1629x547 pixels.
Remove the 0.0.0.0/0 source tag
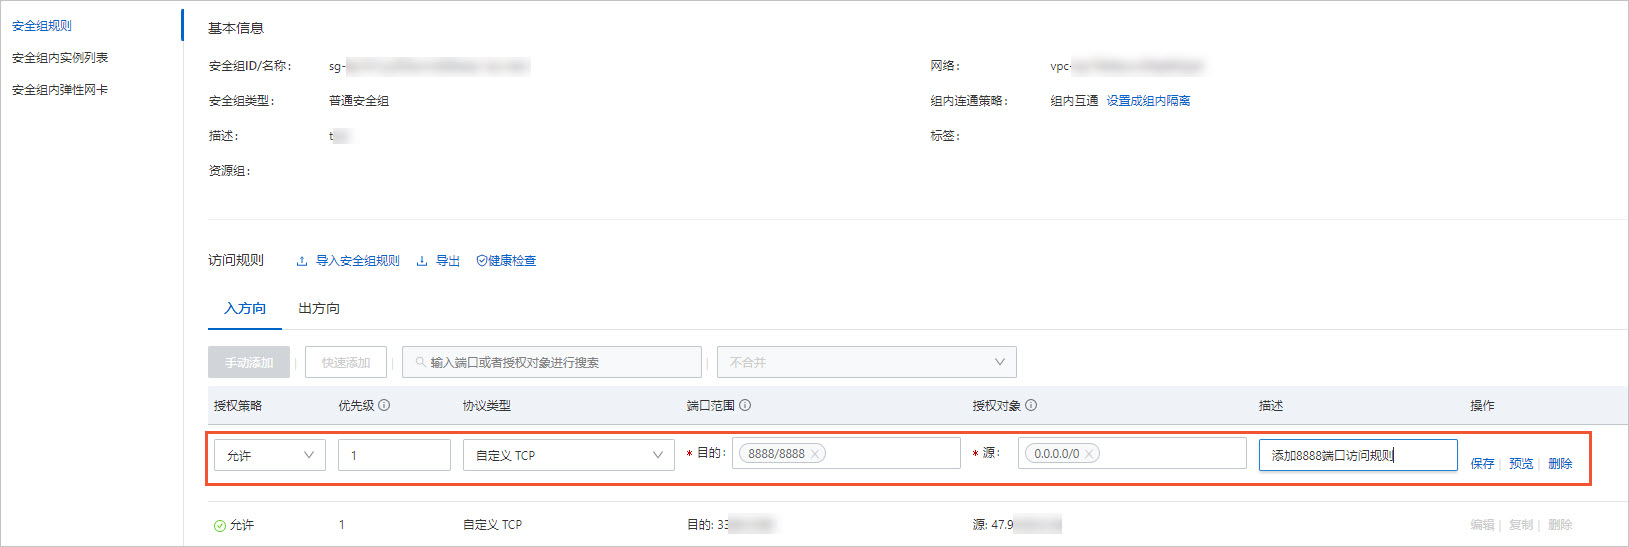pyautogui.click(x=1090, y=454)
